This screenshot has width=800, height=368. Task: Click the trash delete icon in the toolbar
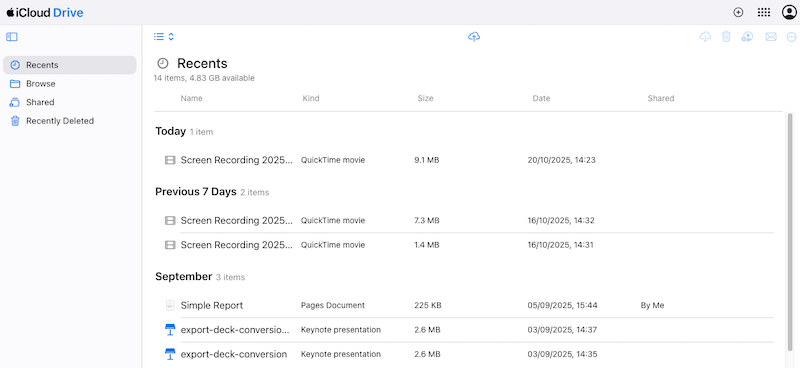[726, 37]
